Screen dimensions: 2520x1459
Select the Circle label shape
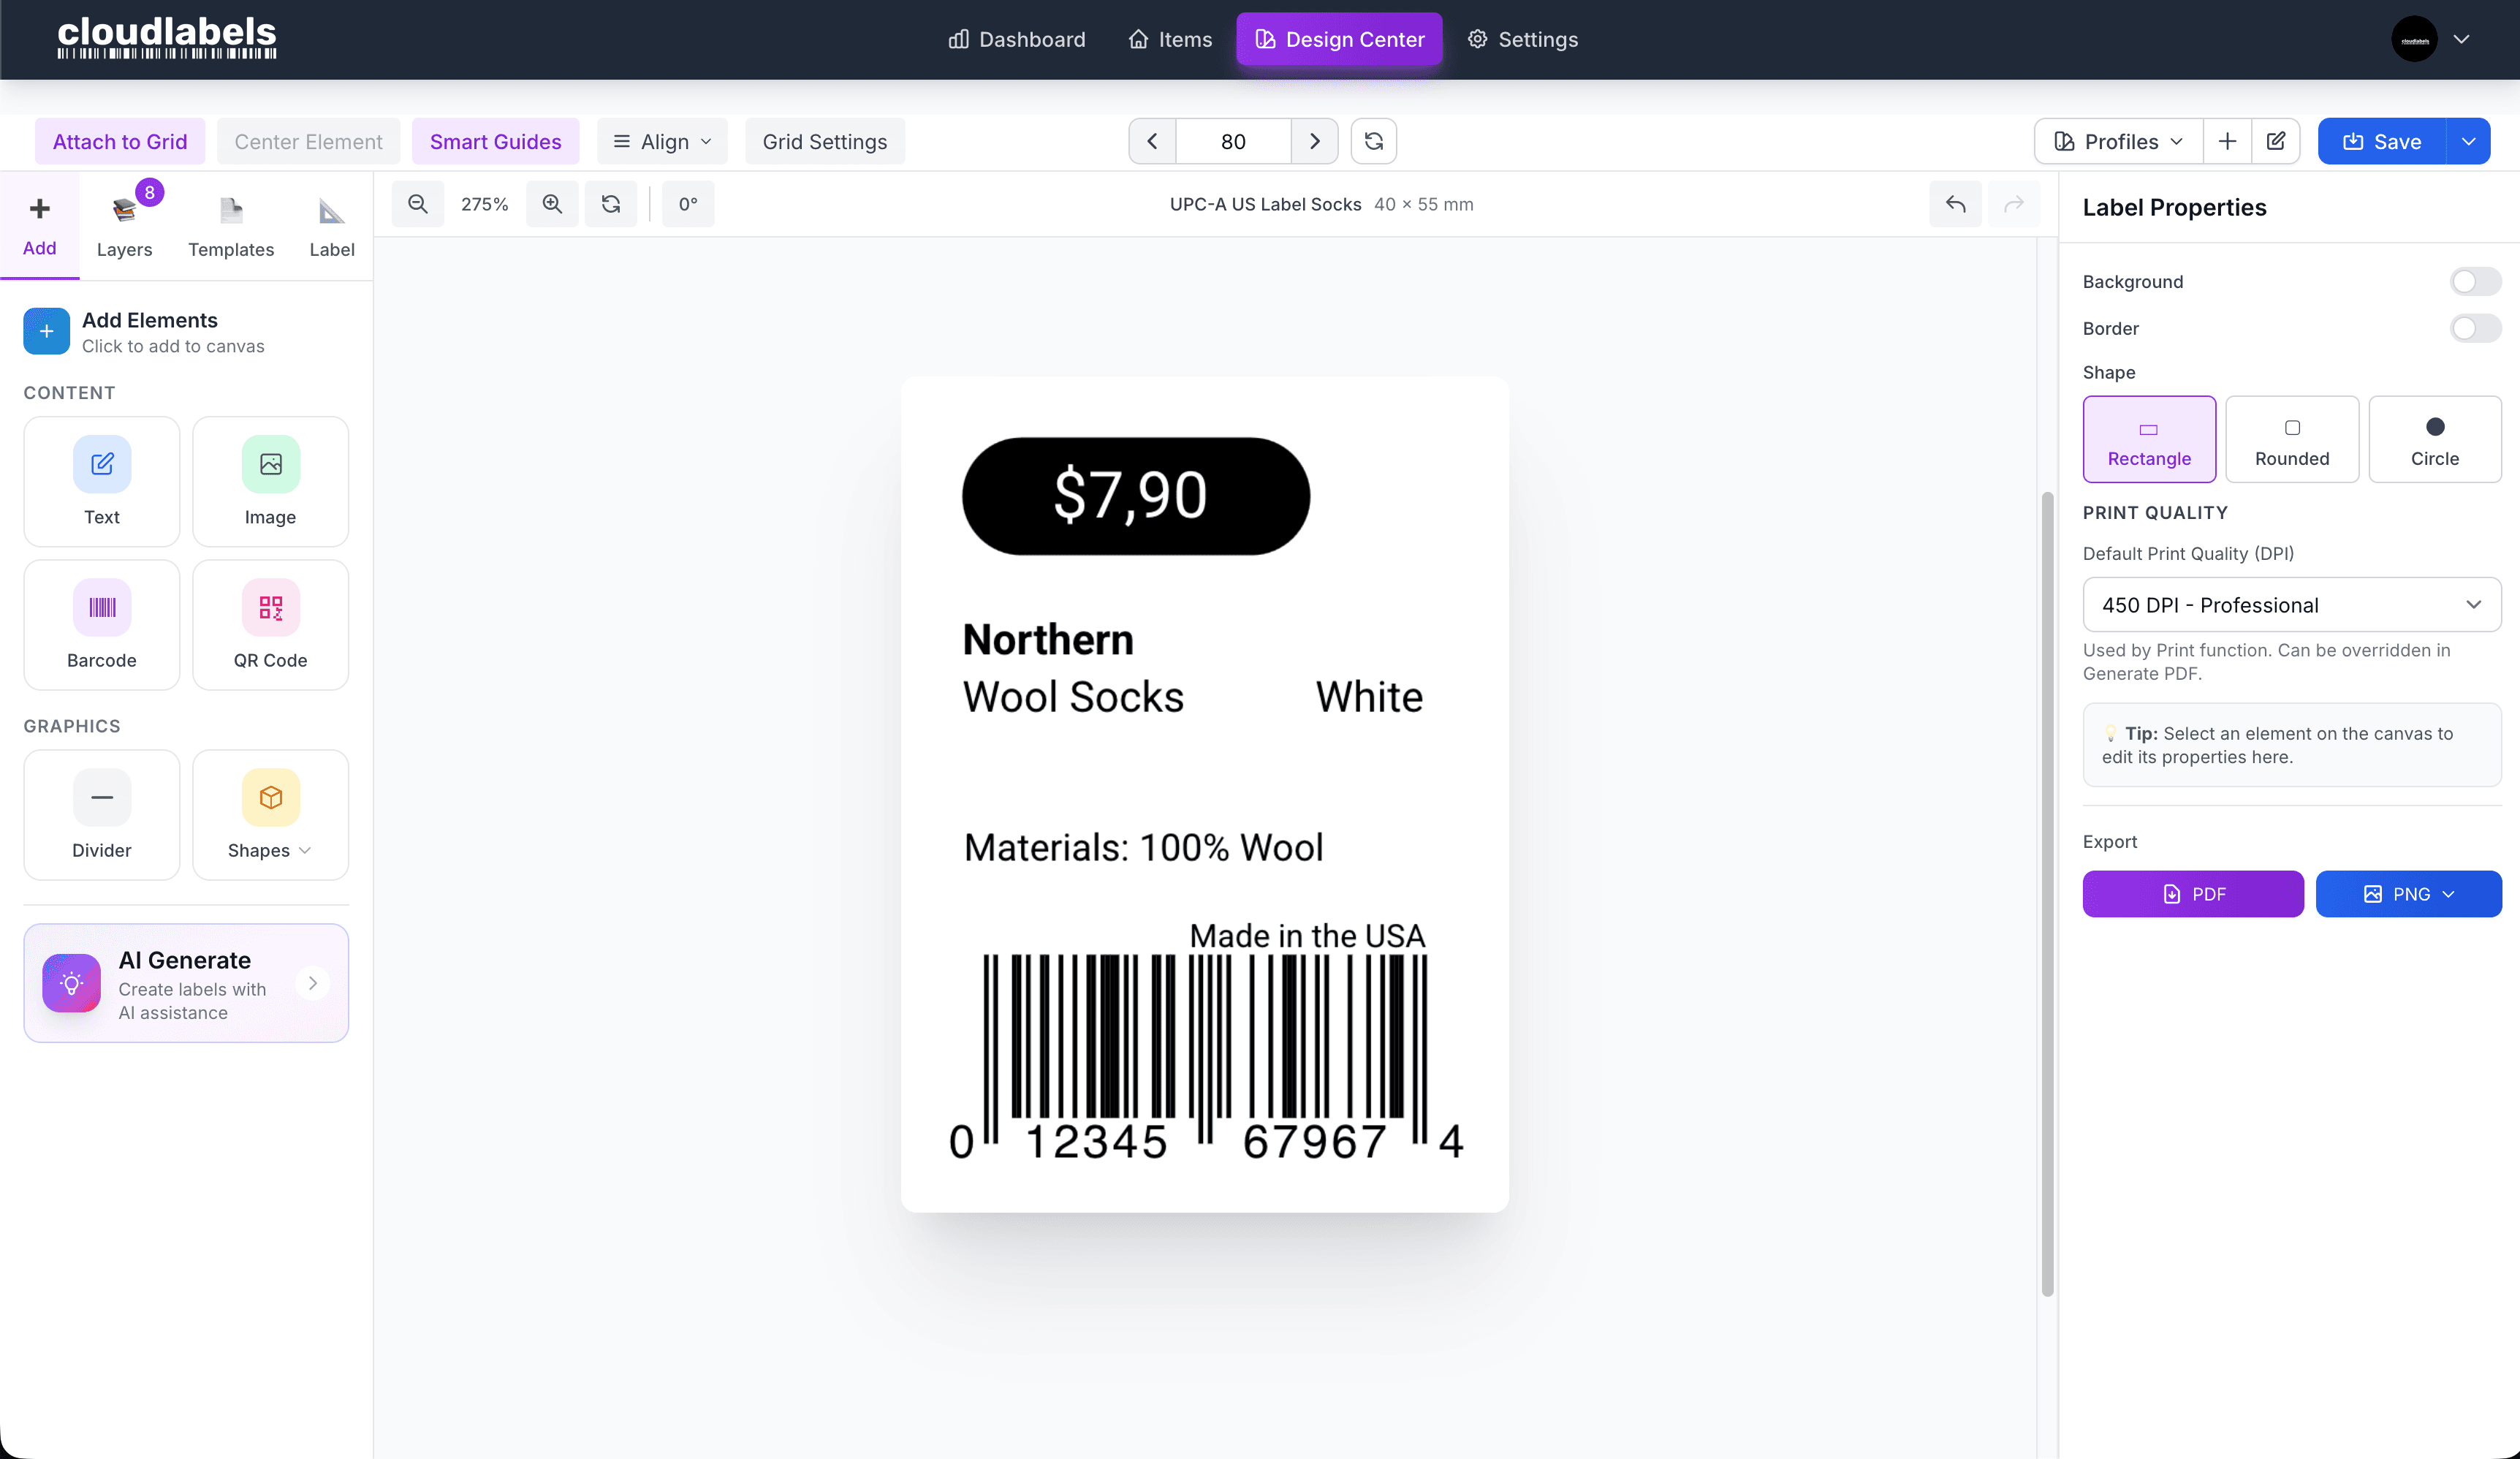pyautogui.click(x=2435, y=439)
